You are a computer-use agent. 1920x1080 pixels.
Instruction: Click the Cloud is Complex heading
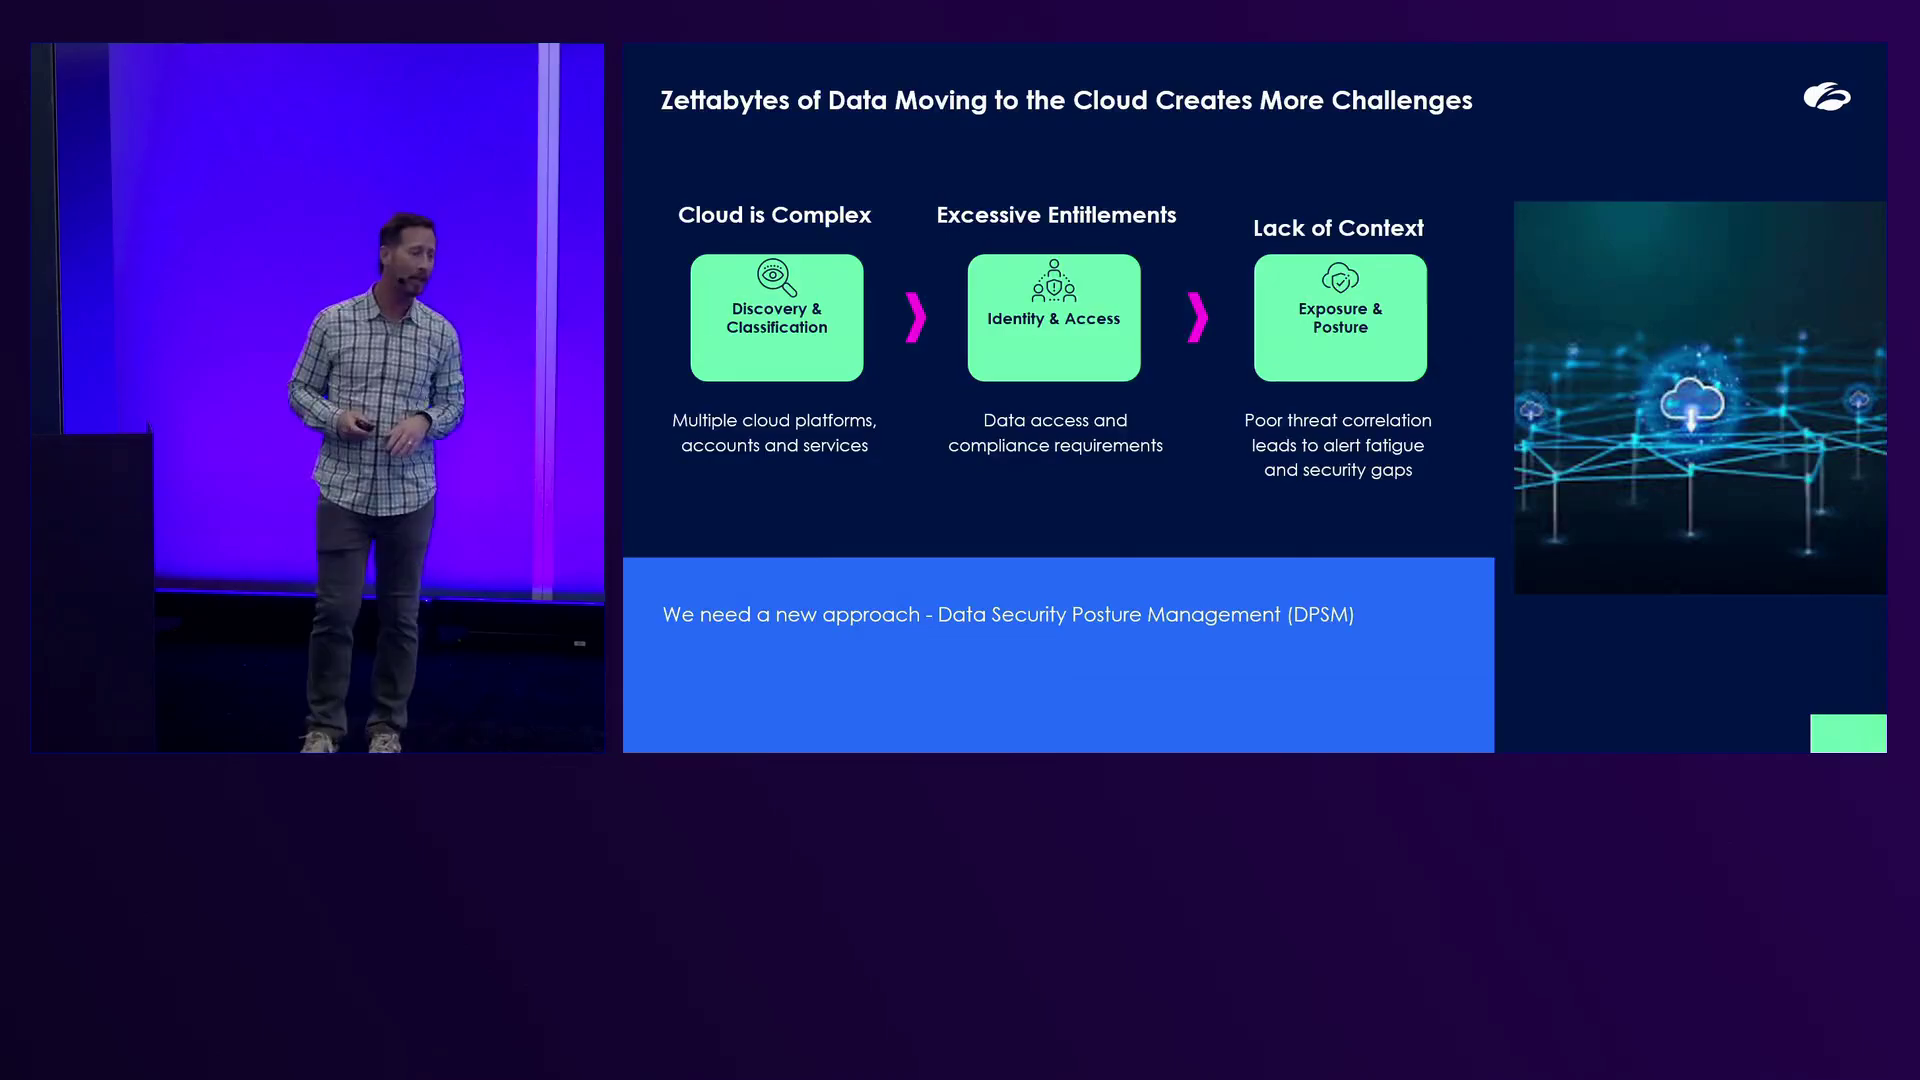point(774,215)
